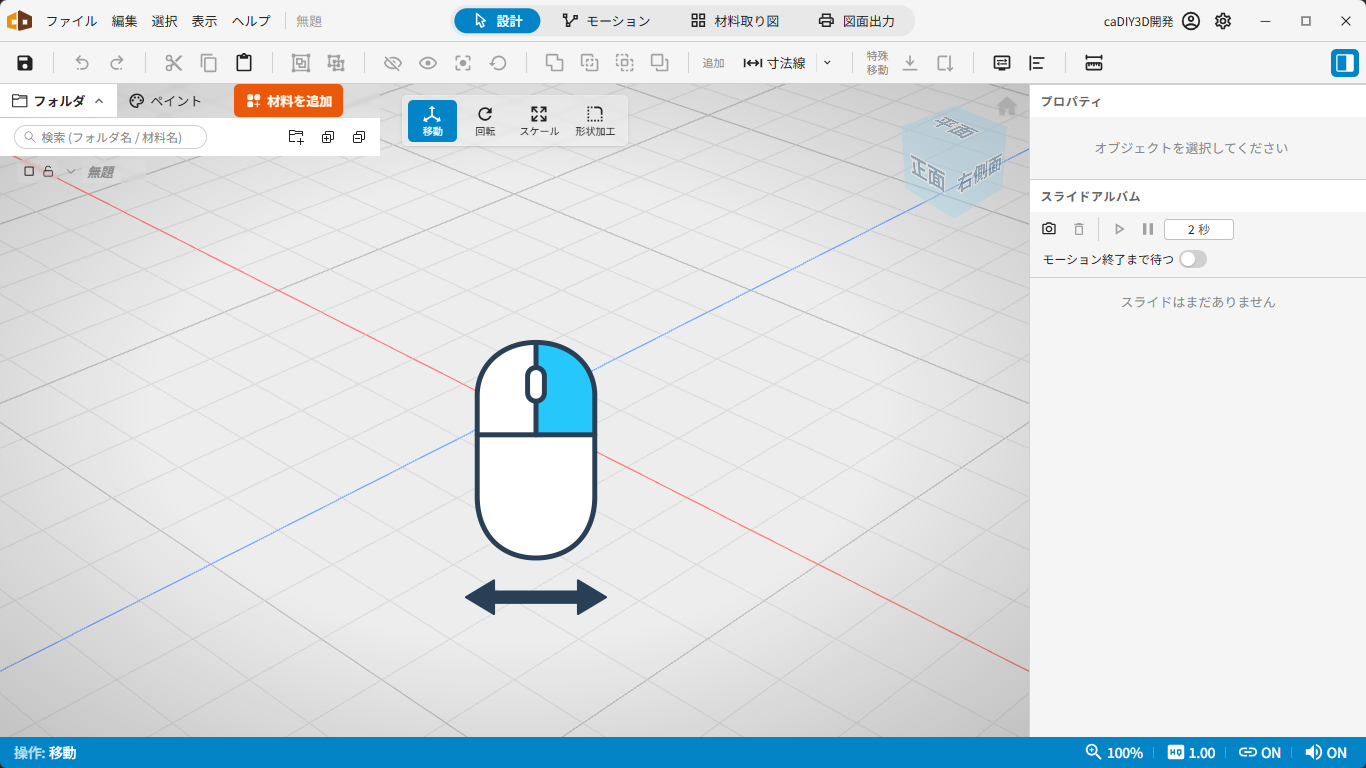Screen dimensions: 1366x768
Task: Click the special move square-with-arrow icon
Action: tap(945, 63)
